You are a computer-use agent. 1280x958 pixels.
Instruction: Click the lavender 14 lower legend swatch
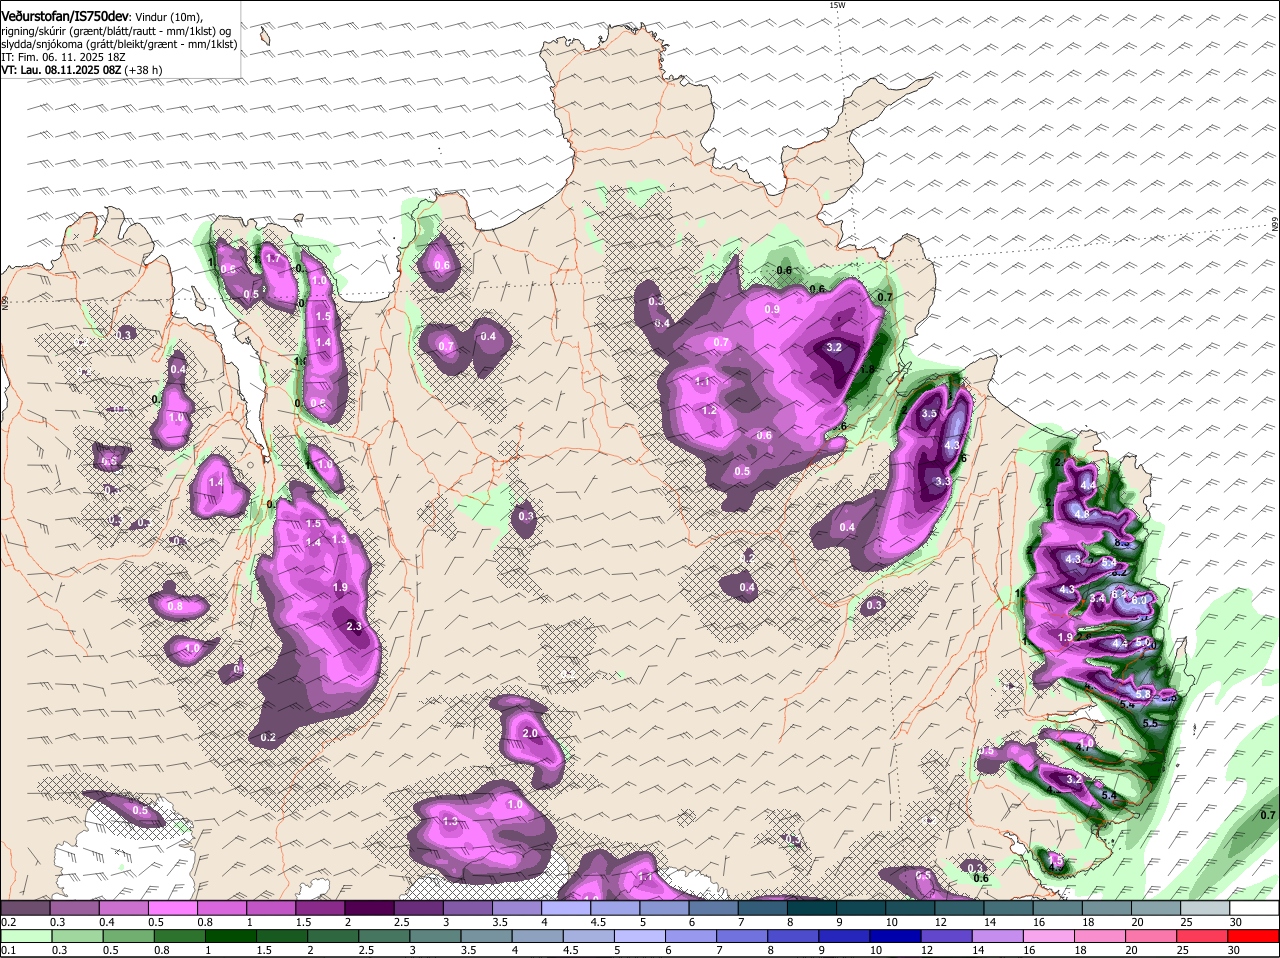pyautogui.click(x=999, y=936)
